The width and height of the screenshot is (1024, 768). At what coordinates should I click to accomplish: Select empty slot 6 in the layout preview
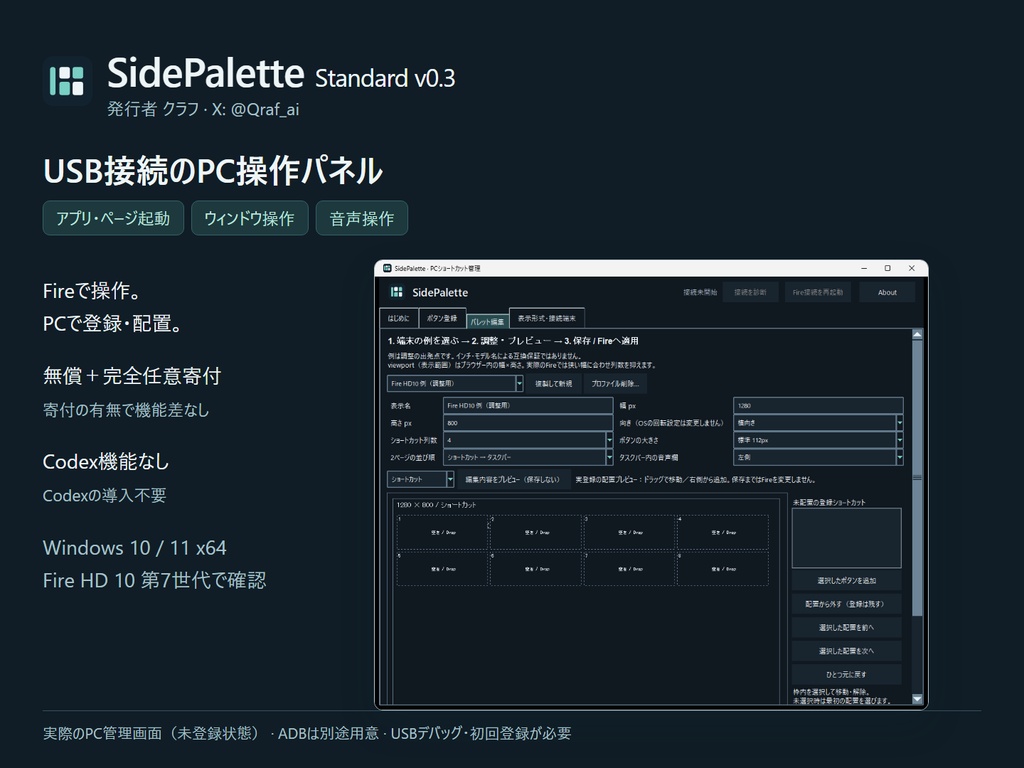536,568
